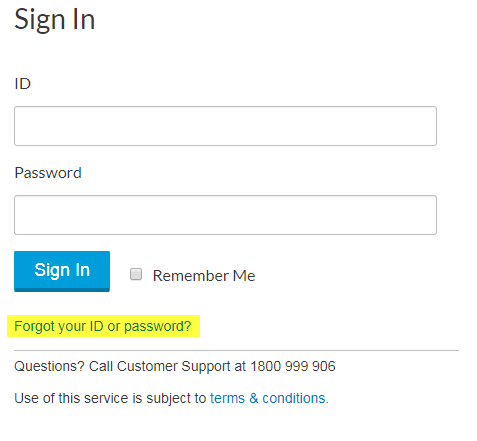
Task: Select the word 'password?' in highlighted link
Action: (x=158, y=326)
